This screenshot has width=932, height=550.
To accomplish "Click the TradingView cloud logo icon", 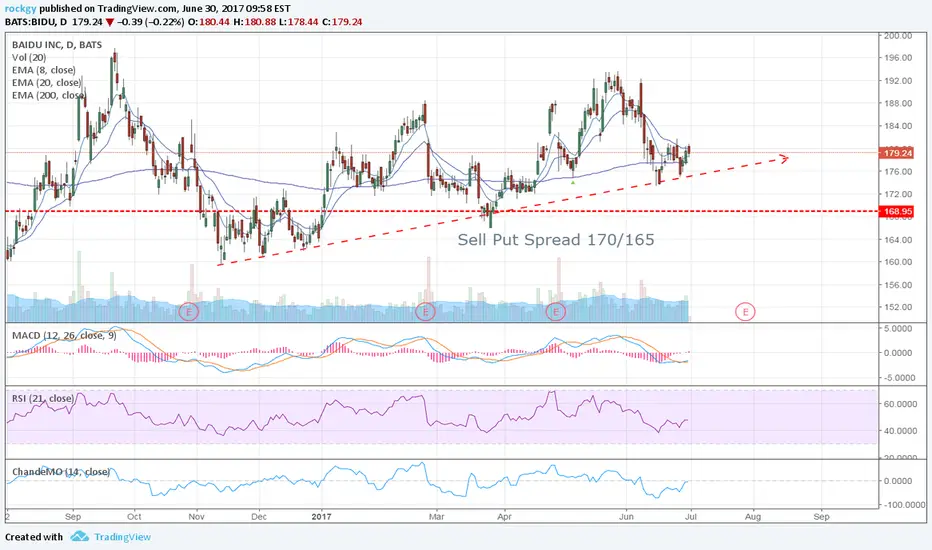I will pos(79,536).
